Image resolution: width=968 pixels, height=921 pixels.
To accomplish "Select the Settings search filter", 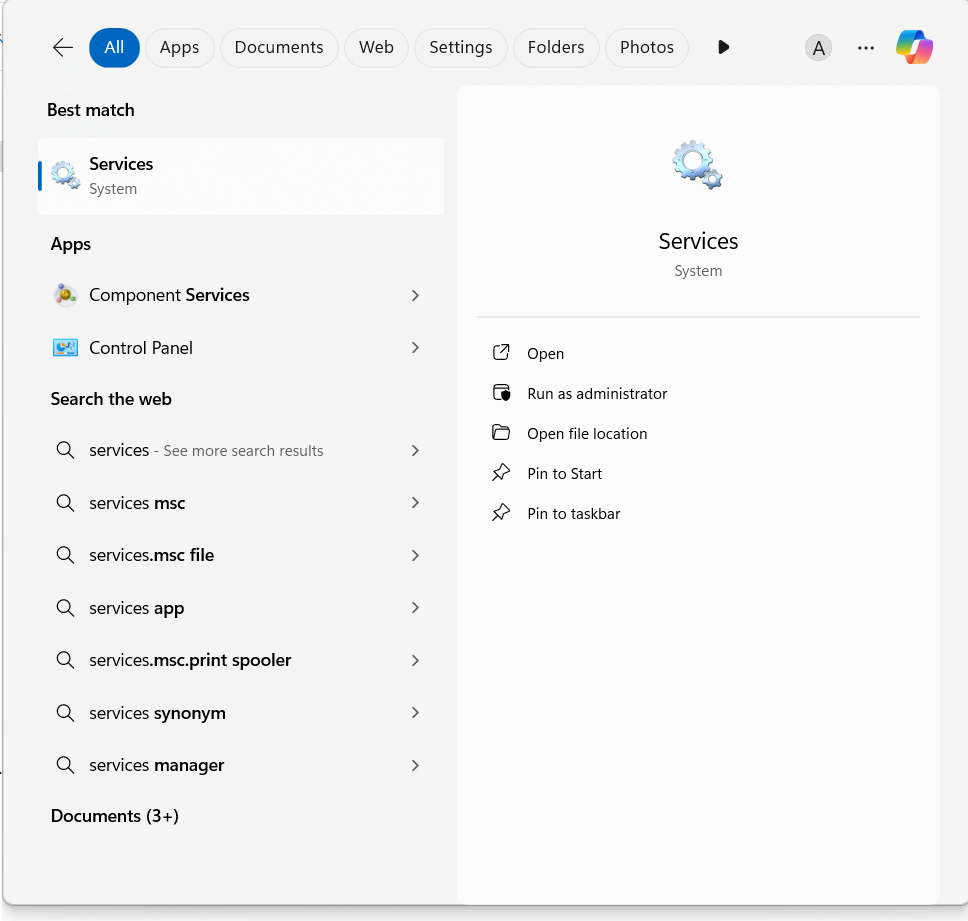I will pos(460,47).
